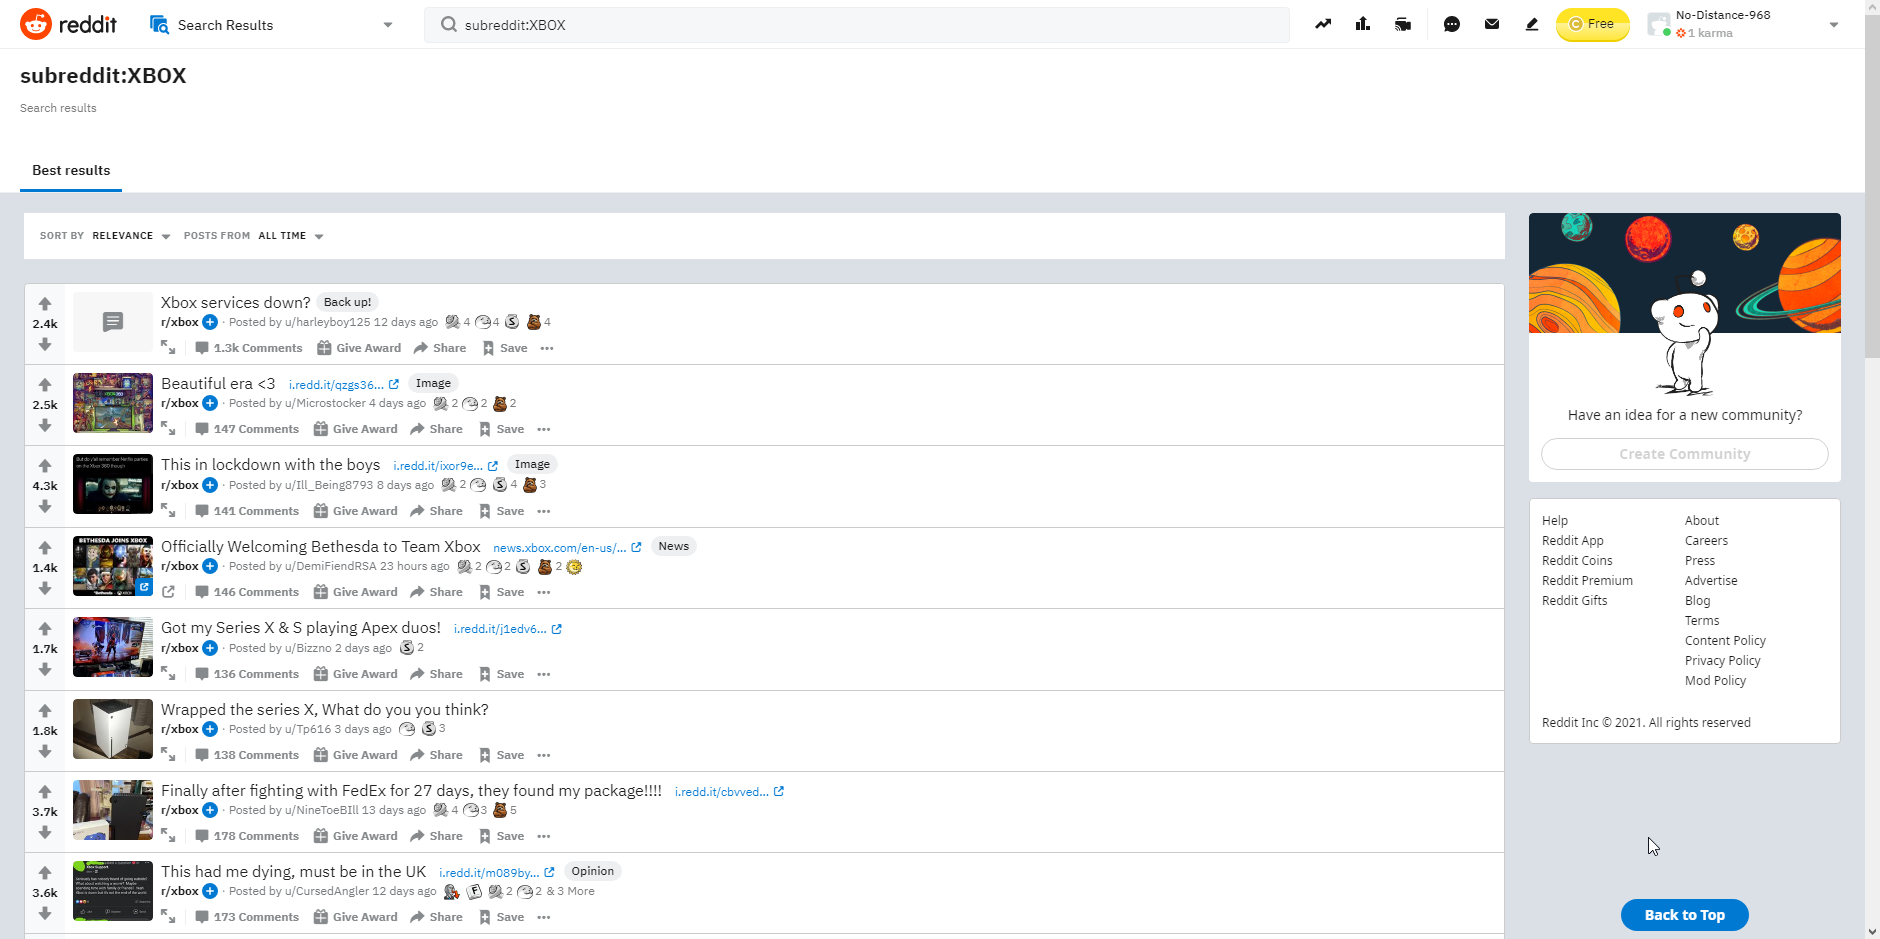This screenshot has width=1880, height=939.
Task: Open 1.3k Comments on 'Xbox services down?'
Action: pos(248,348)
